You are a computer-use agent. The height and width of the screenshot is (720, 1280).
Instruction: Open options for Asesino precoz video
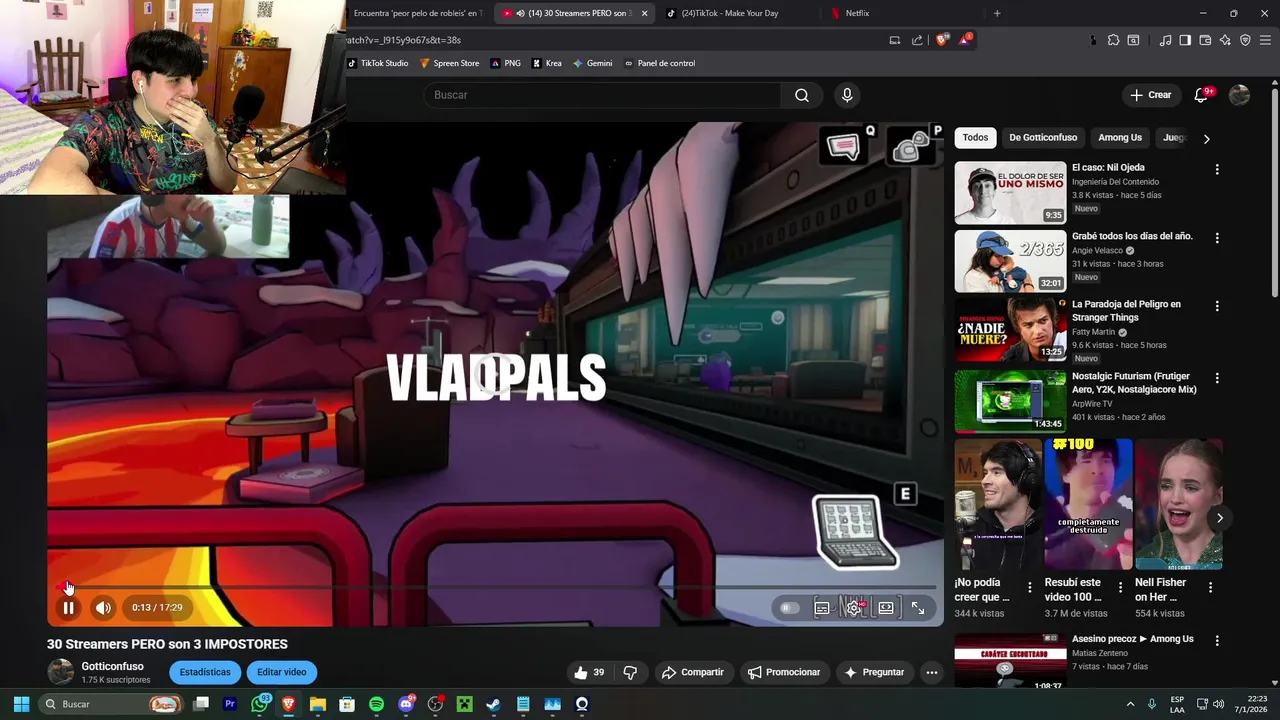pyautogui.click(x=1217, y=640)
